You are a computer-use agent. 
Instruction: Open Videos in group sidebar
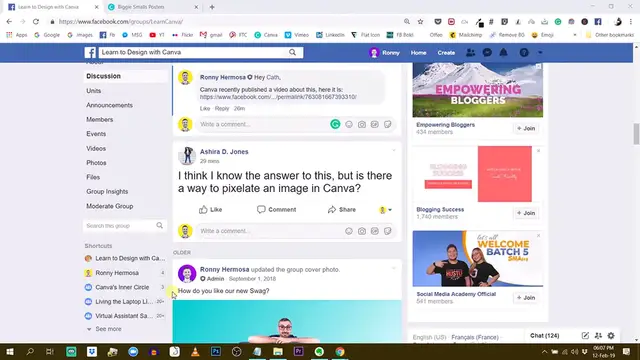(x=96, y=149)
